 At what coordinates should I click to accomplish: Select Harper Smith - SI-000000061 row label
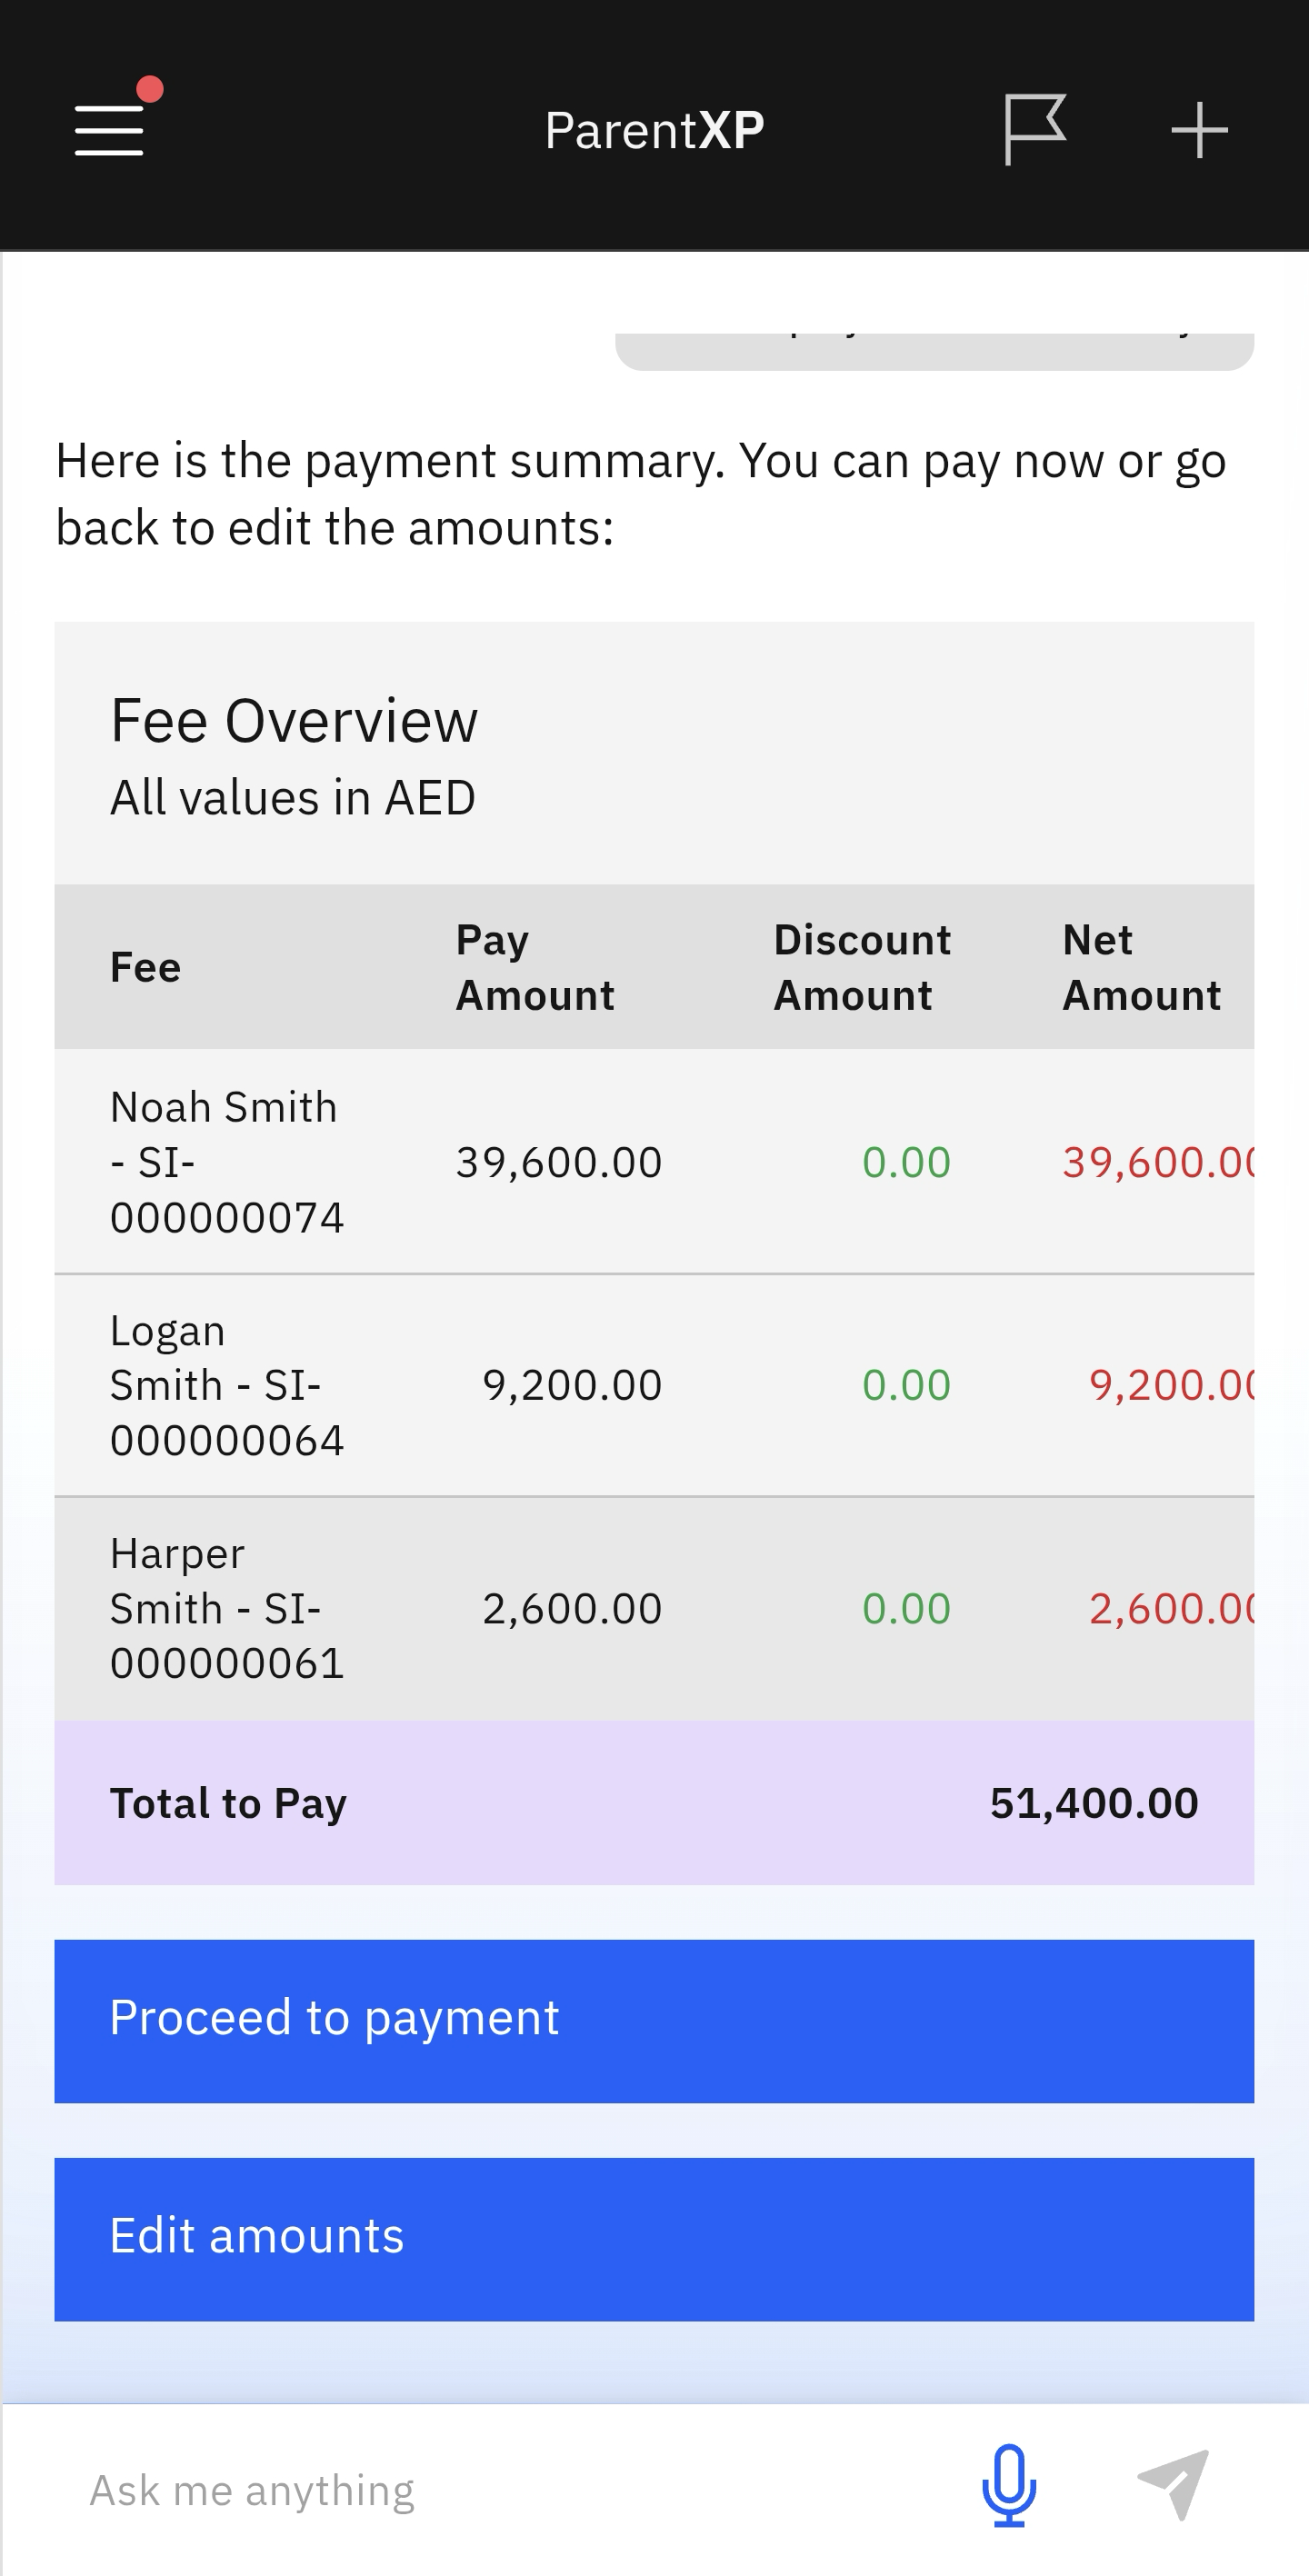(227, 1608)
